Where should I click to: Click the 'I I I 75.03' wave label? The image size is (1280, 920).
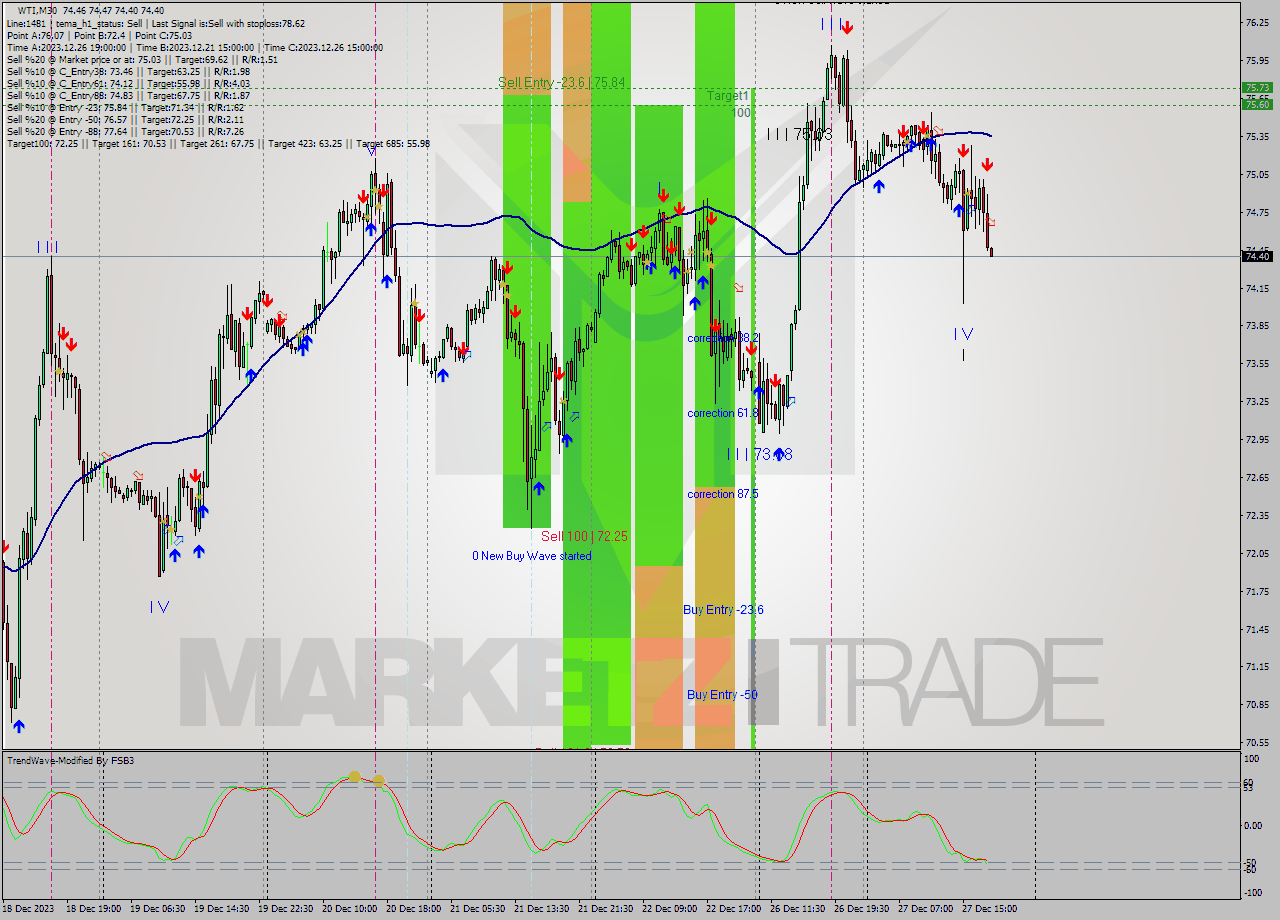click(x=800, y=134)
